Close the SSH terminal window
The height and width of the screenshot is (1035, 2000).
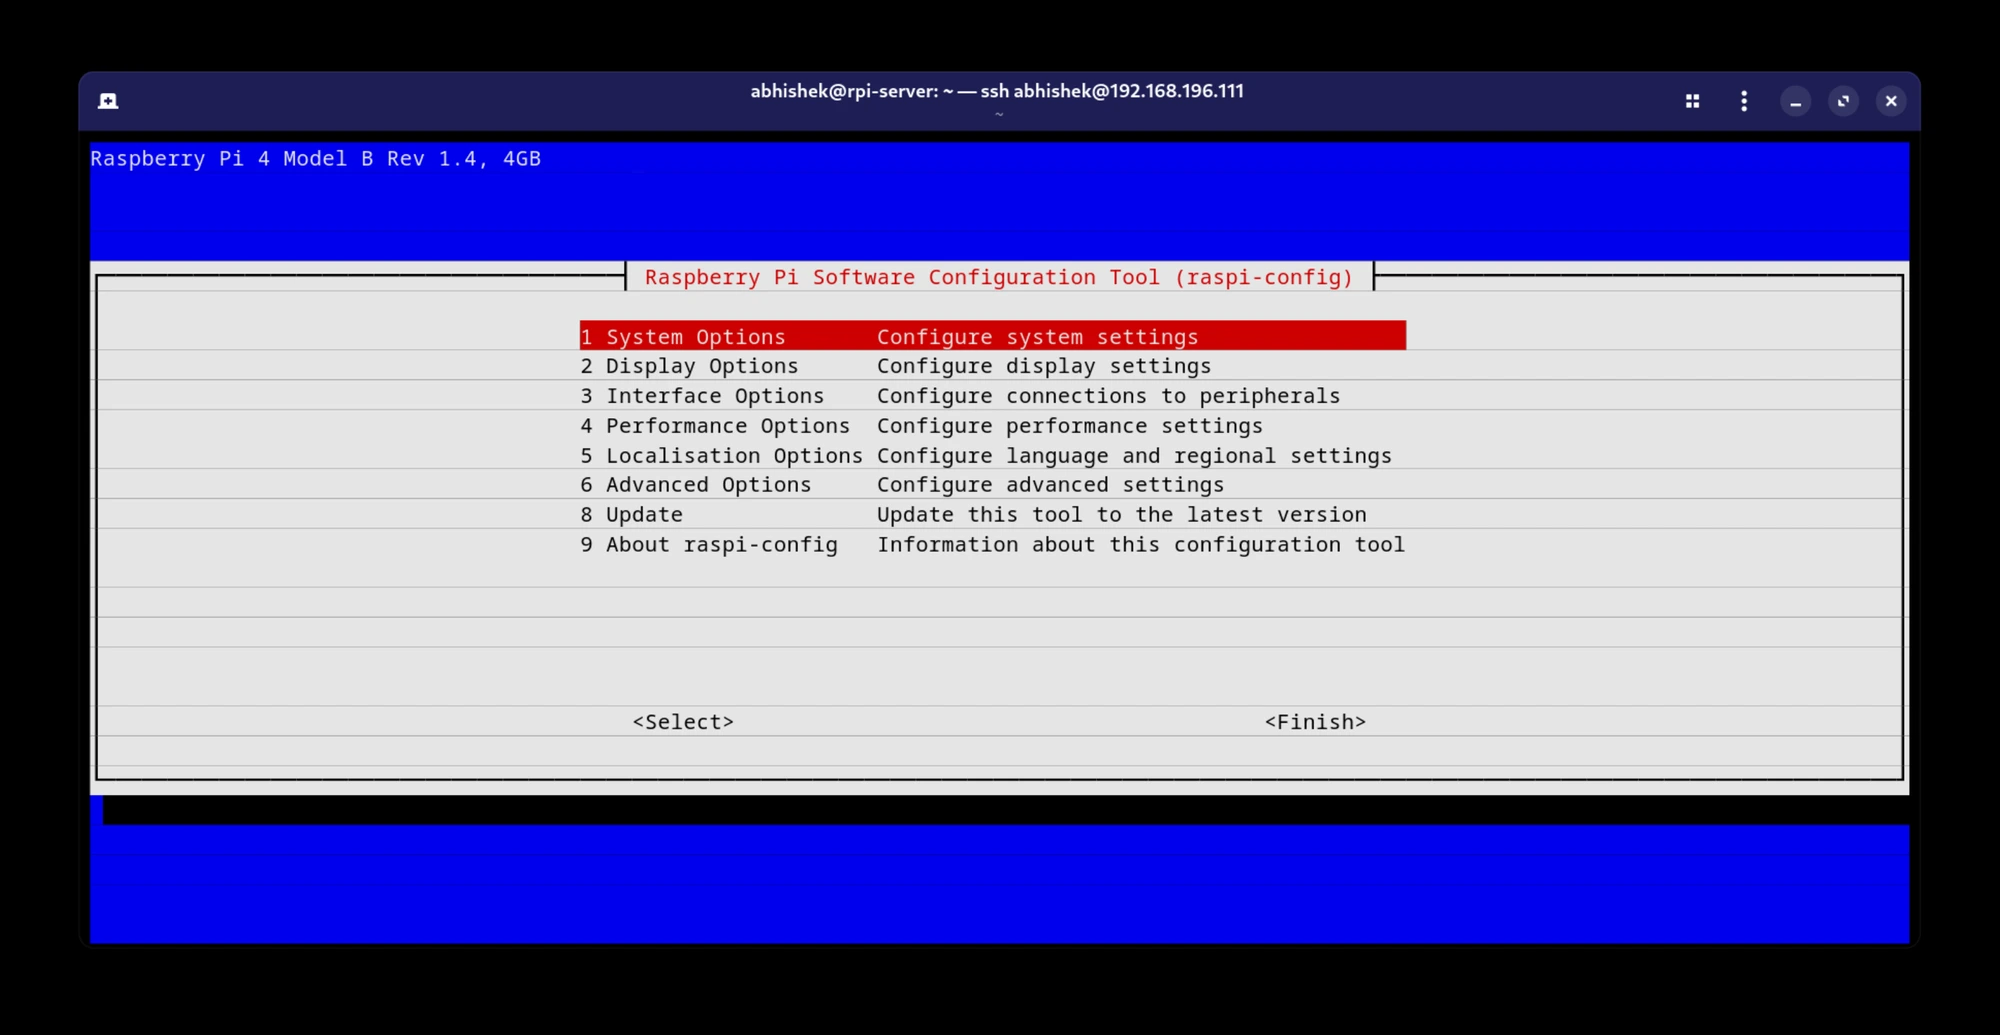pos(1890,101)
